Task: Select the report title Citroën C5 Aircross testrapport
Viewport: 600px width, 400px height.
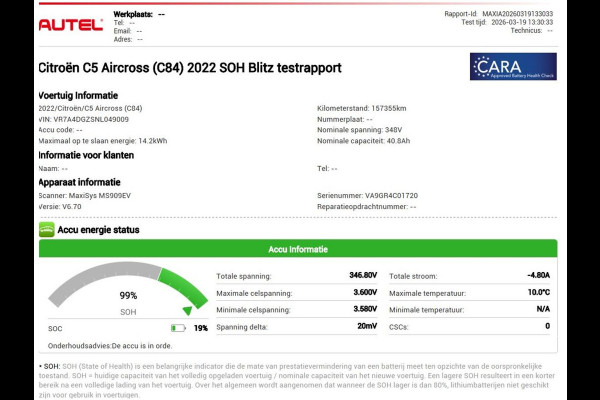Action: [190, 68]
